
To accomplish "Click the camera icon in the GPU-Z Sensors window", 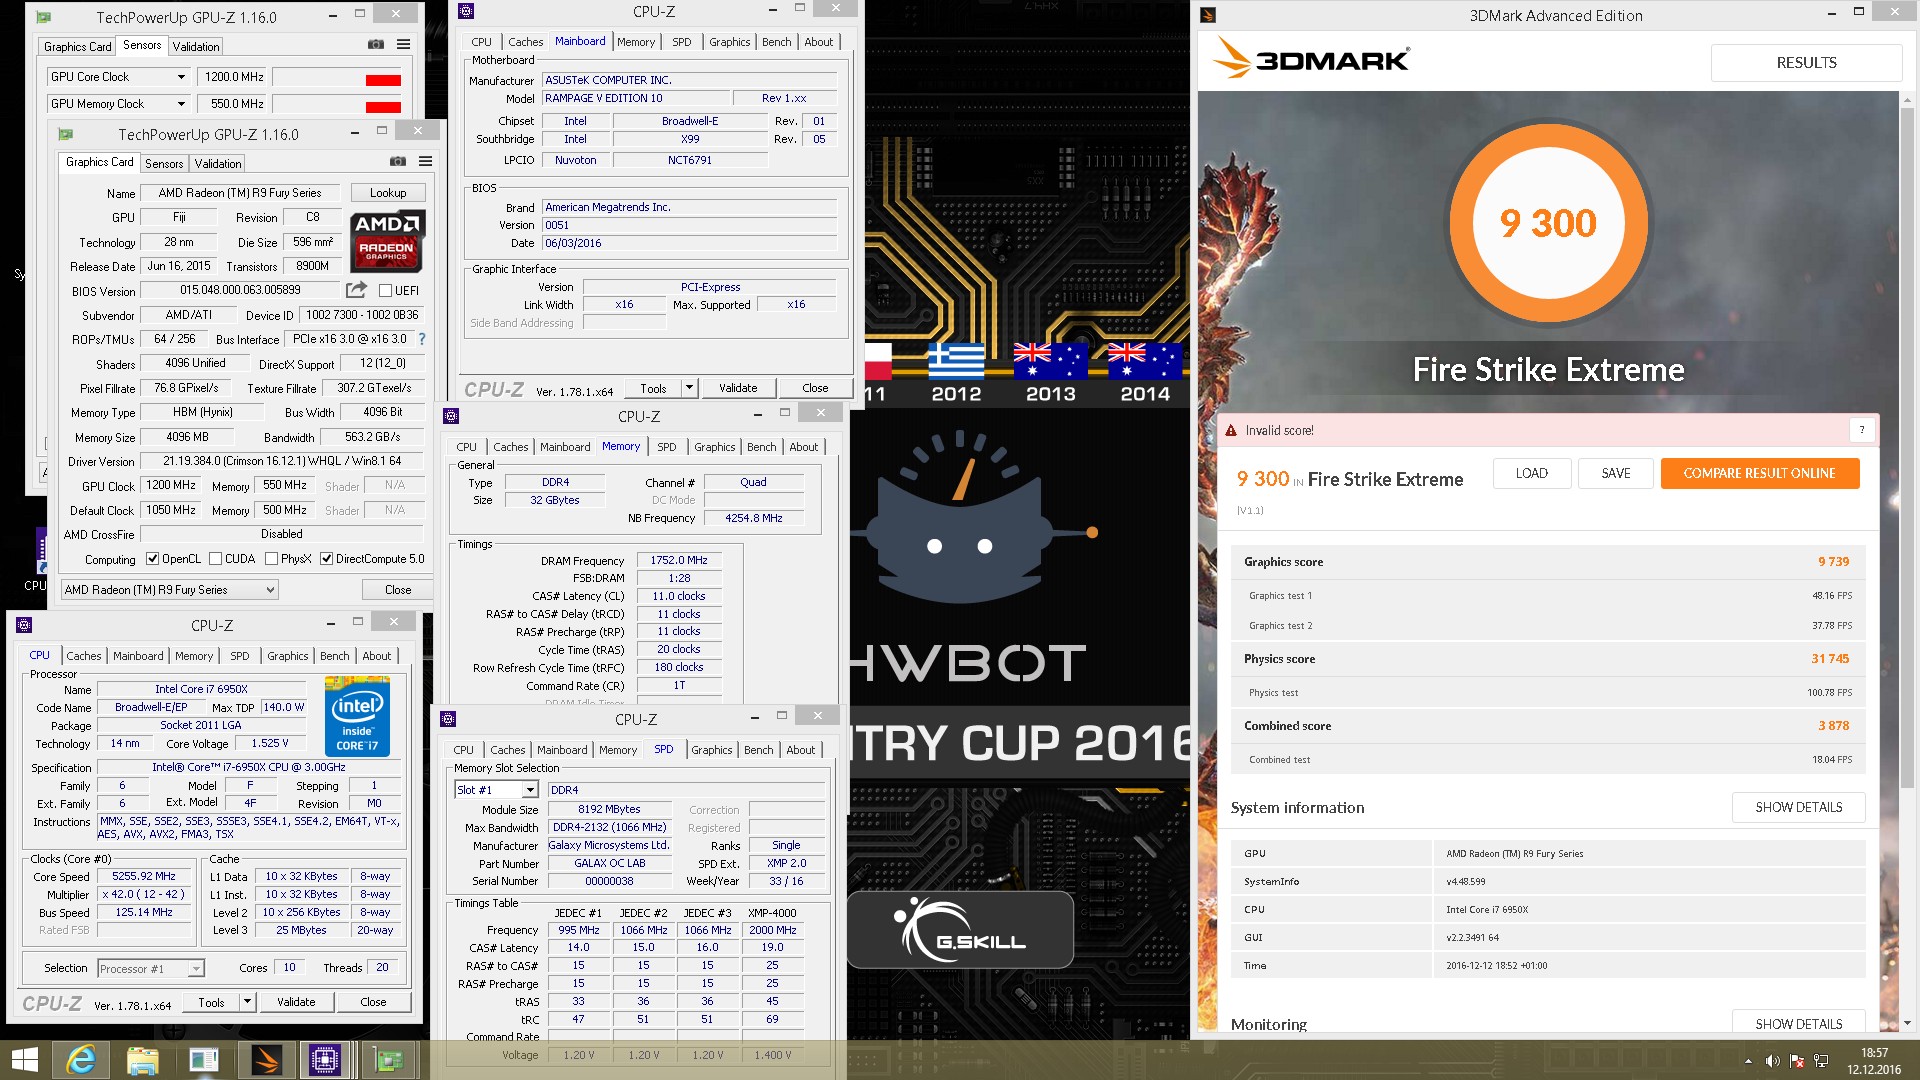I will pyautogui.click(x=376, y=45).
